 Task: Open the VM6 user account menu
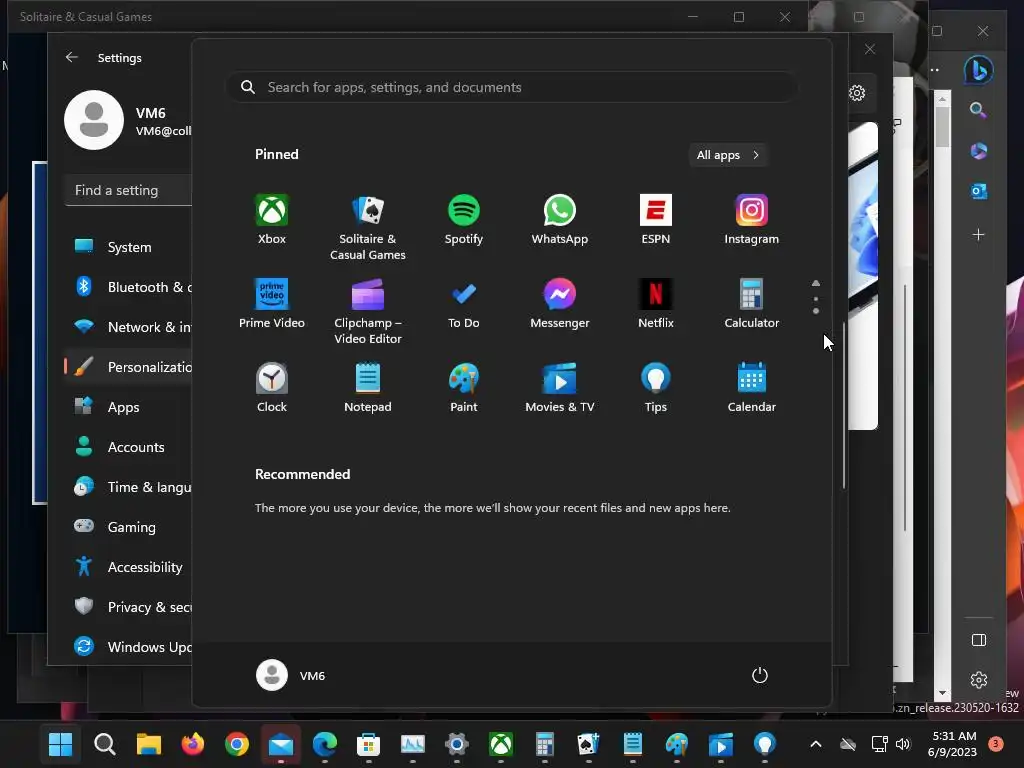(x=291, y=675)
